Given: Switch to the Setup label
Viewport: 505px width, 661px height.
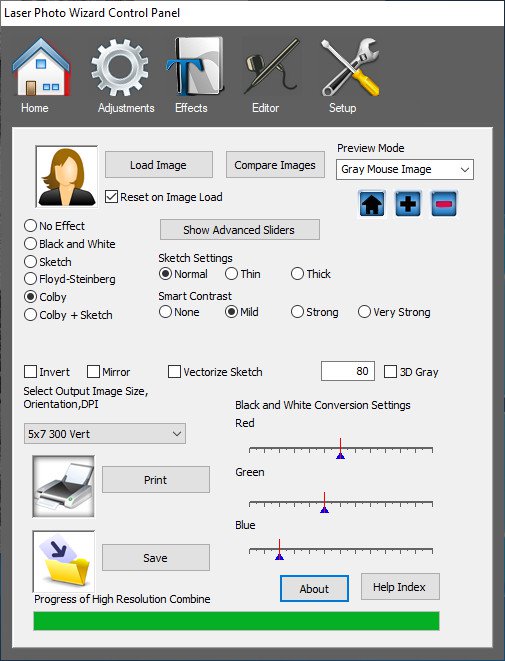Looking at the screenshot, I should [342, 108].
